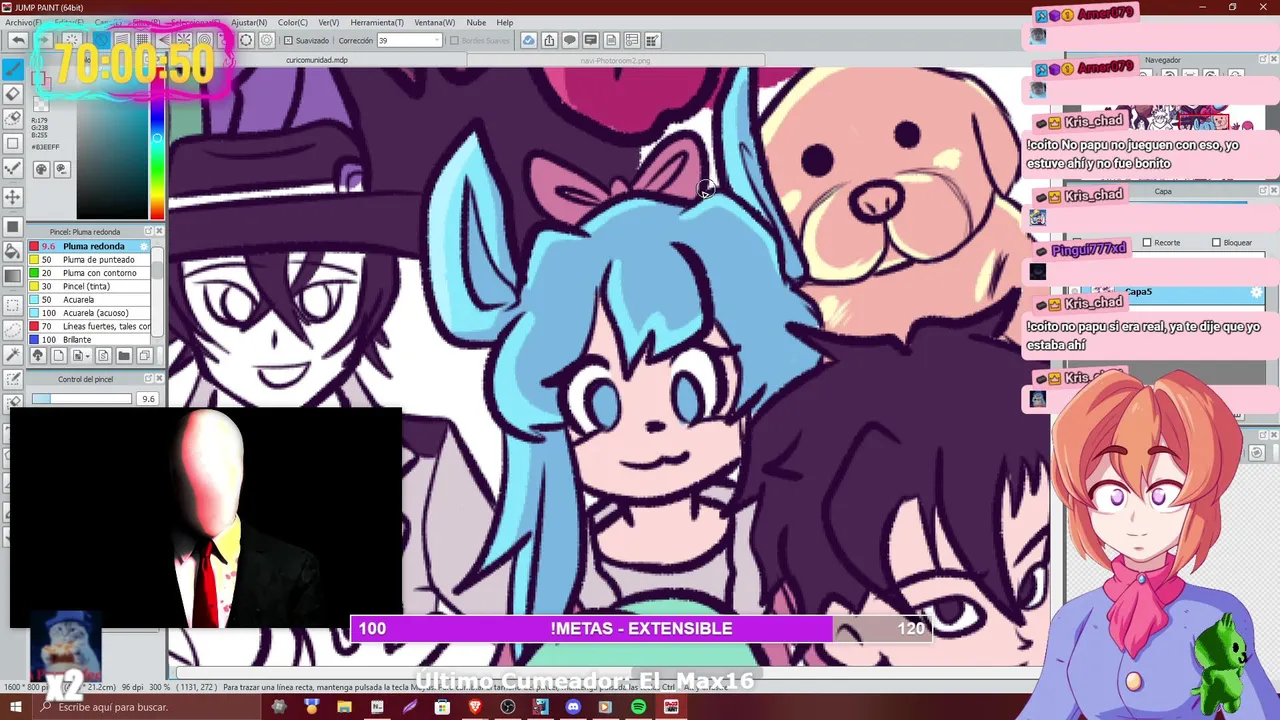The image size is (1280, 720).
Task: Toggle the Suavizado checkbox
Action: 289,41
